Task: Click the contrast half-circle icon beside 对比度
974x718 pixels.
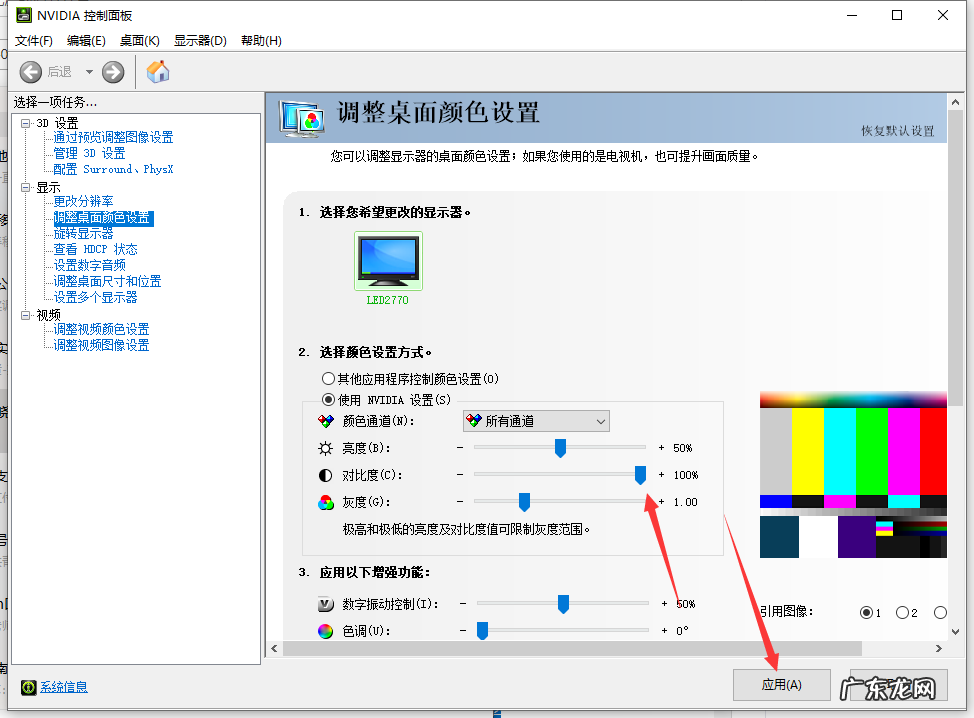Action: [x=325, y=474]
